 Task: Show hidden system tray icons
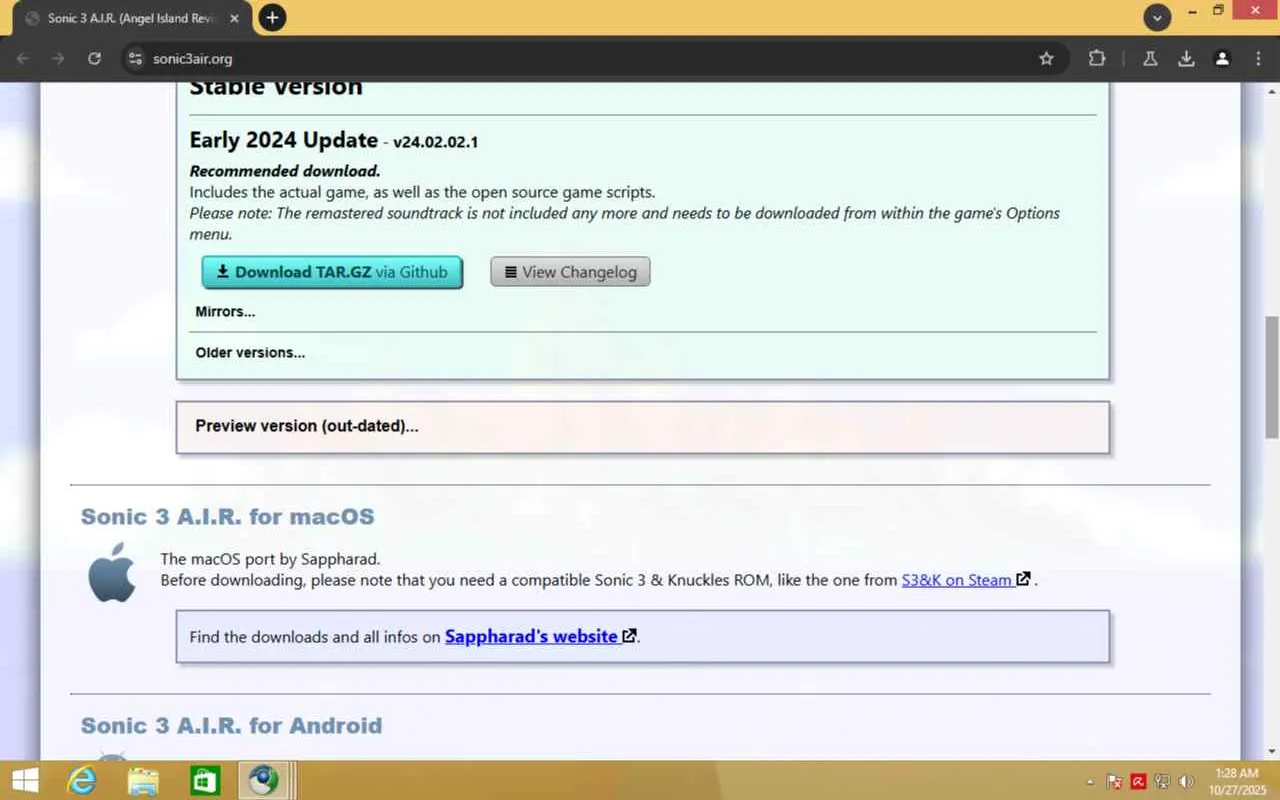(1090, 781)
